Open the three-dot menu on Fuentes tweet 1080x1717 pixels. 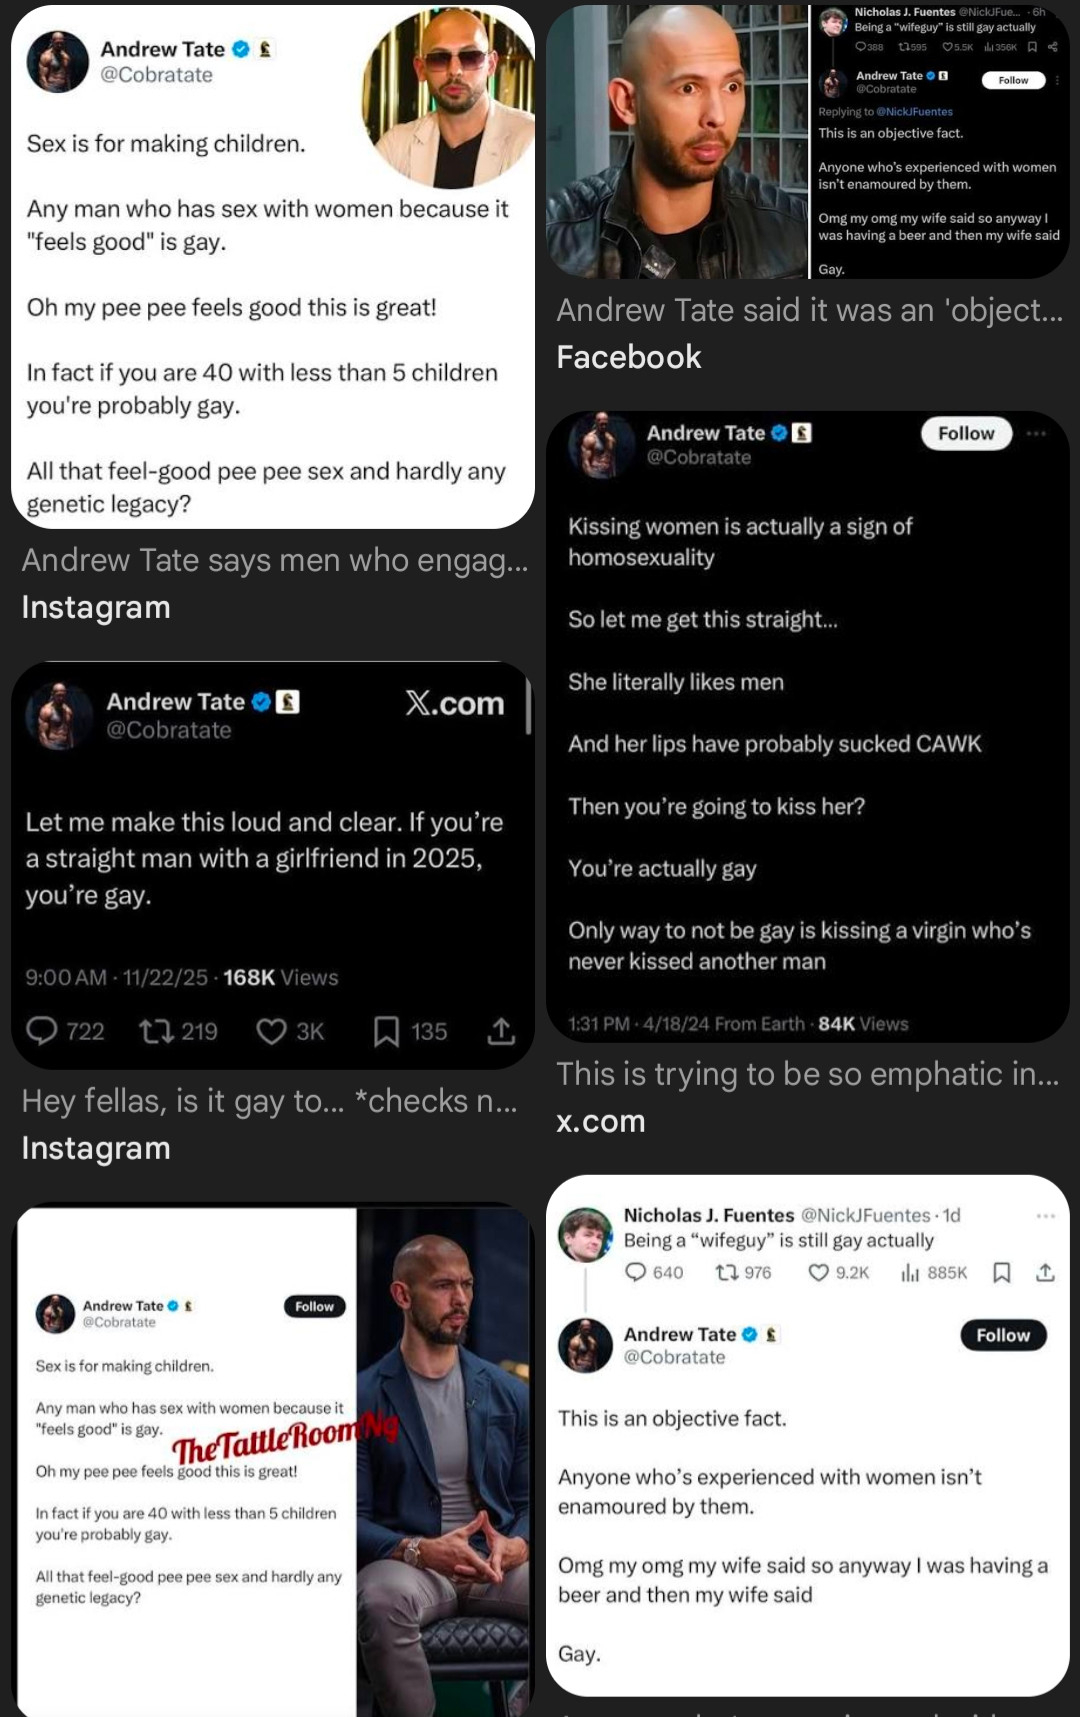tap(1046, 1216)
